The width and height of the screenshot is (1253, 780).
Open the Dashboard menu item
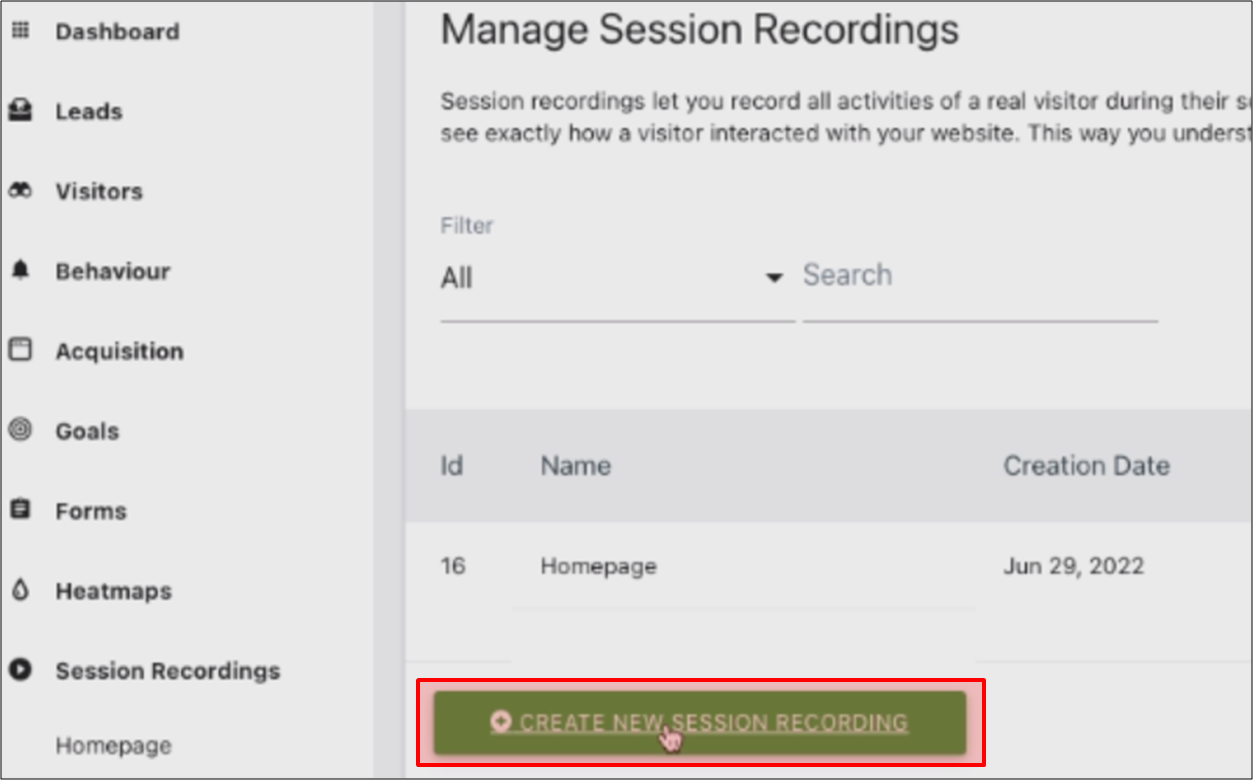click(117, 32)
